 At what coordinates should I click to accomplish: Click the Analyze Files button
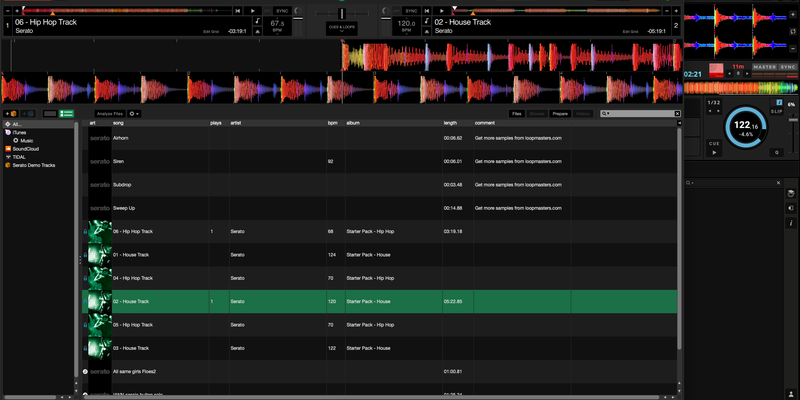(x=109, y=114)
